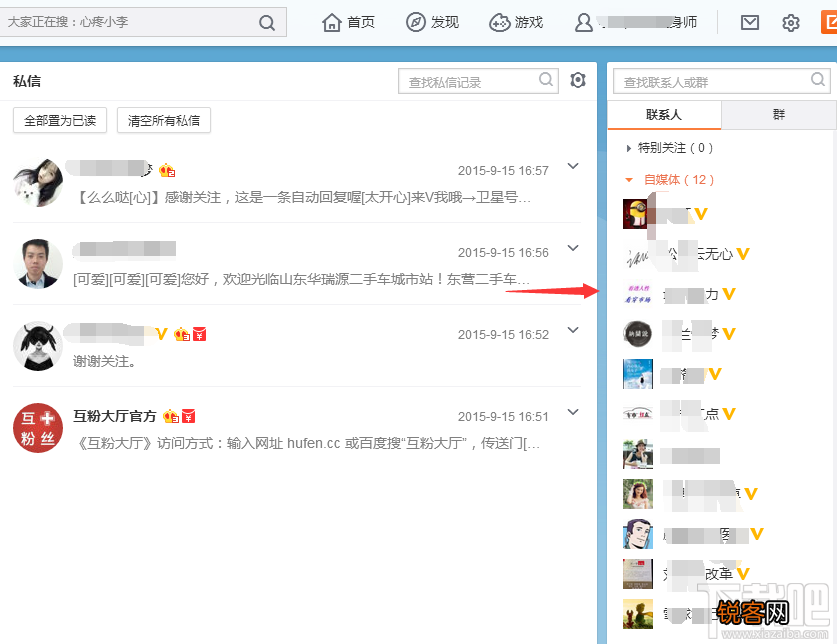837x644 pixels.
Task: Open the settings gear in navbar
Action: pyautogui.click(x=791, y=22)
